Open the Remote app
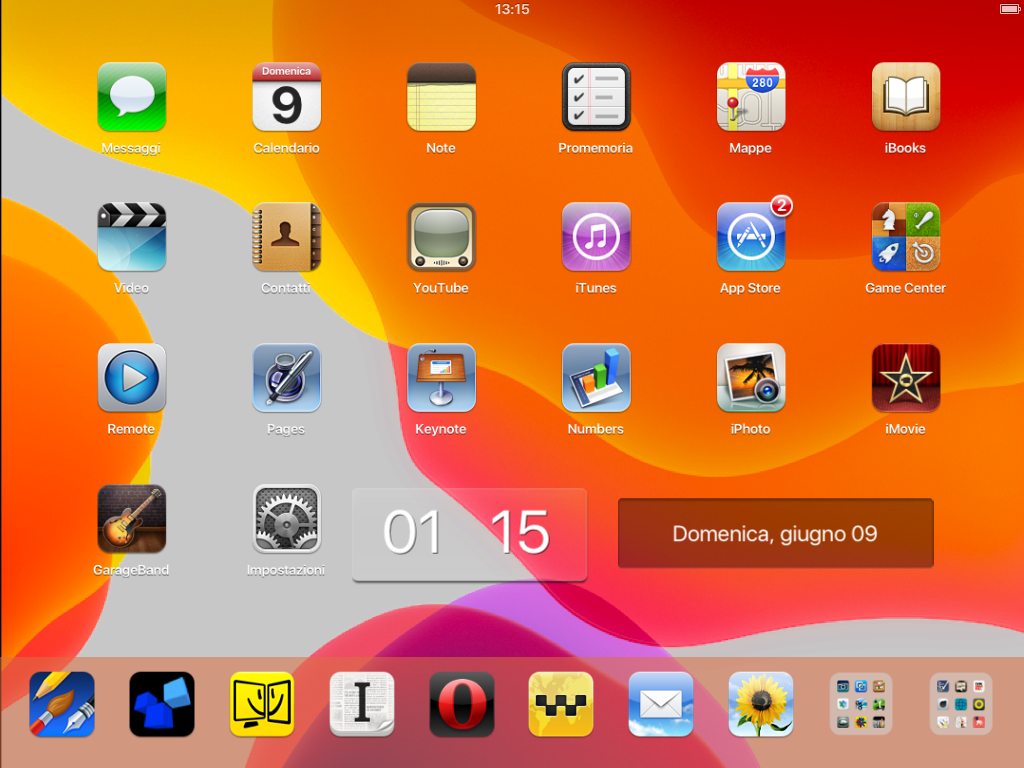This screenshot has height=768, width=1024. [131, 378]
